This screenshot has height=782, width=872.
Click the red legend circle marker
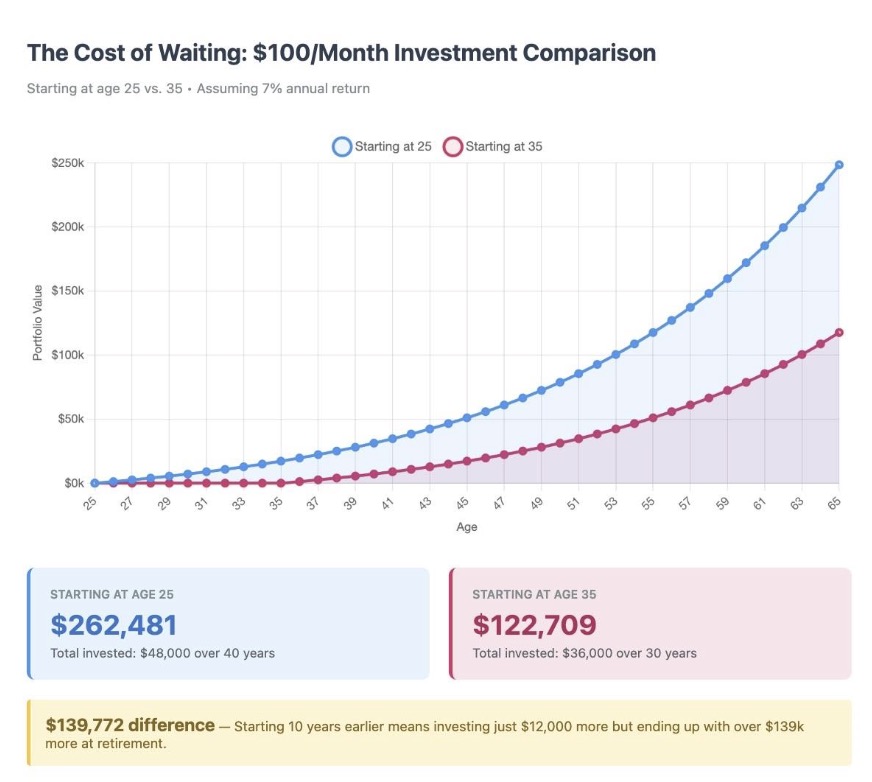pyautogui.click(x=453, y=146)
